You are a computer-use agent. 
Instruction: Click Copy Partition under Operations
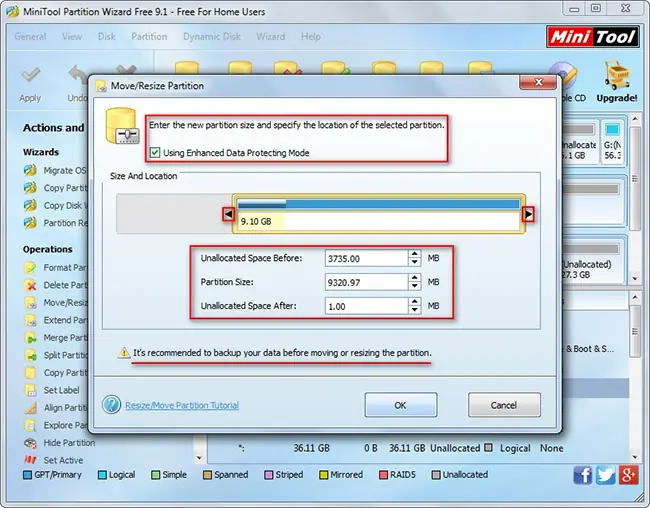(55, 372)
